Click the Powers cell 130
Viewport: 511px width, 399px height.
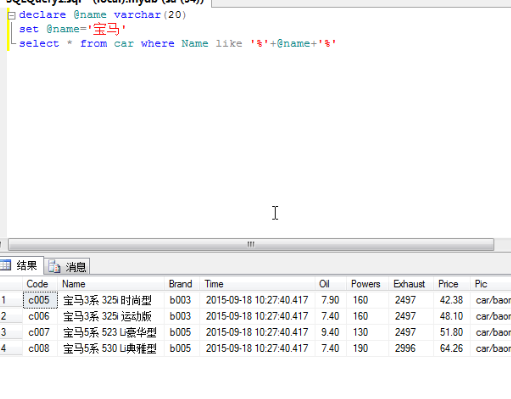(367, 332)
